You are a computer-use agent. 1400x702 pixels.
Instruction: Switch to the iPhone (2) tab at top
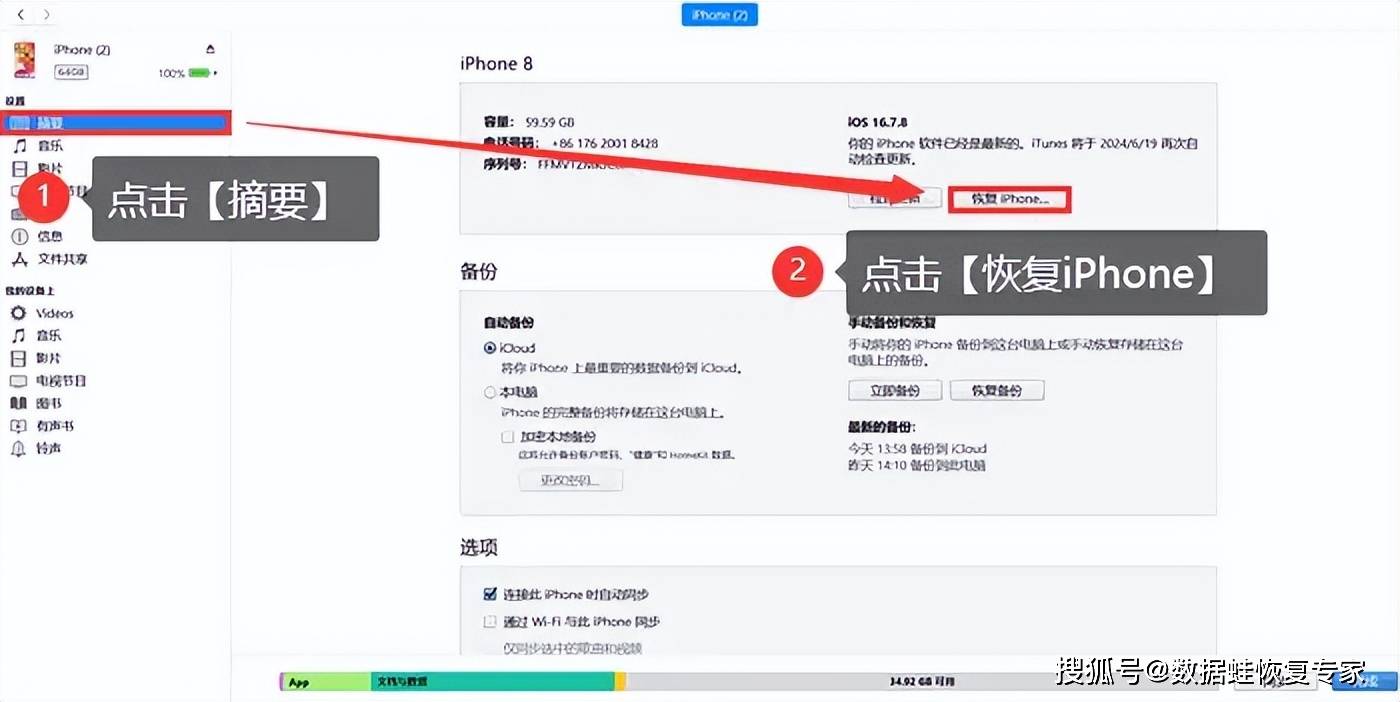[x=719, y=14]
